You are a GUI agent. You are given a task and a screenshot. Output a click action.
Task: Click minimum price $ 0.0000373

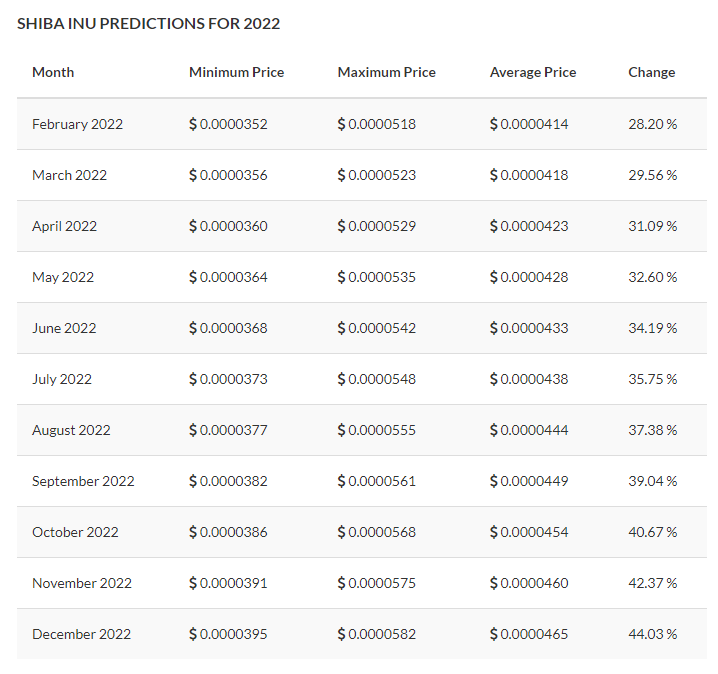[x=228, y=379]
